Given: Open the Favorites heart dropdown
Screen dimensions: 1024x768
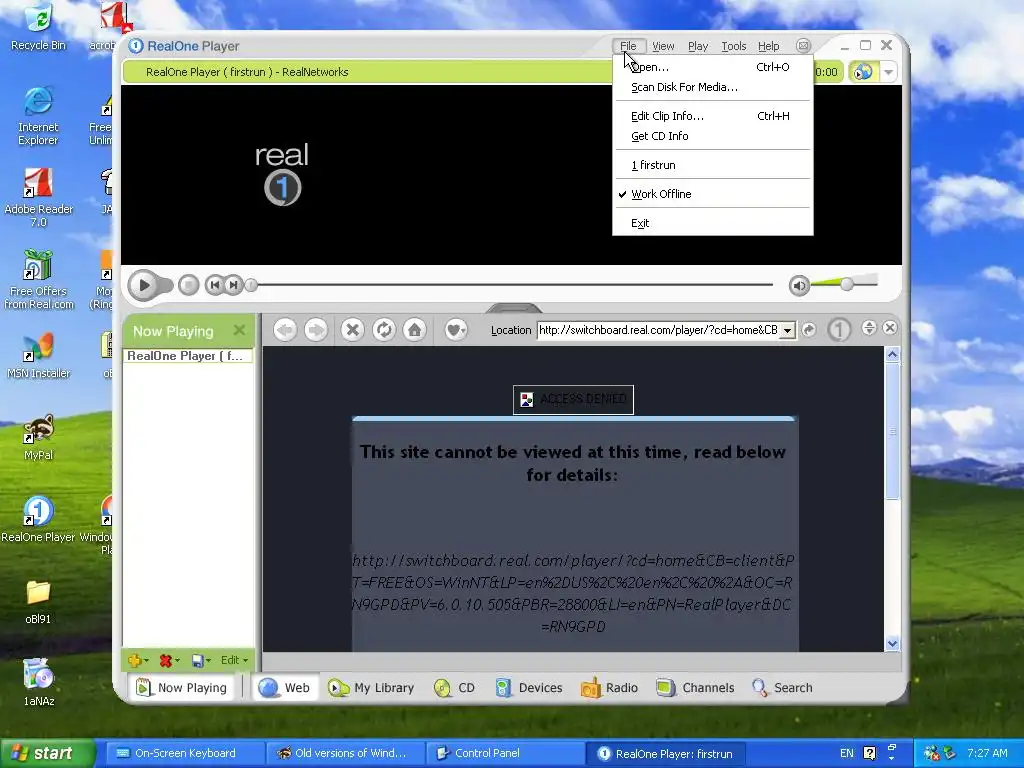Looking at the screenshot, I should coord(456,330).
